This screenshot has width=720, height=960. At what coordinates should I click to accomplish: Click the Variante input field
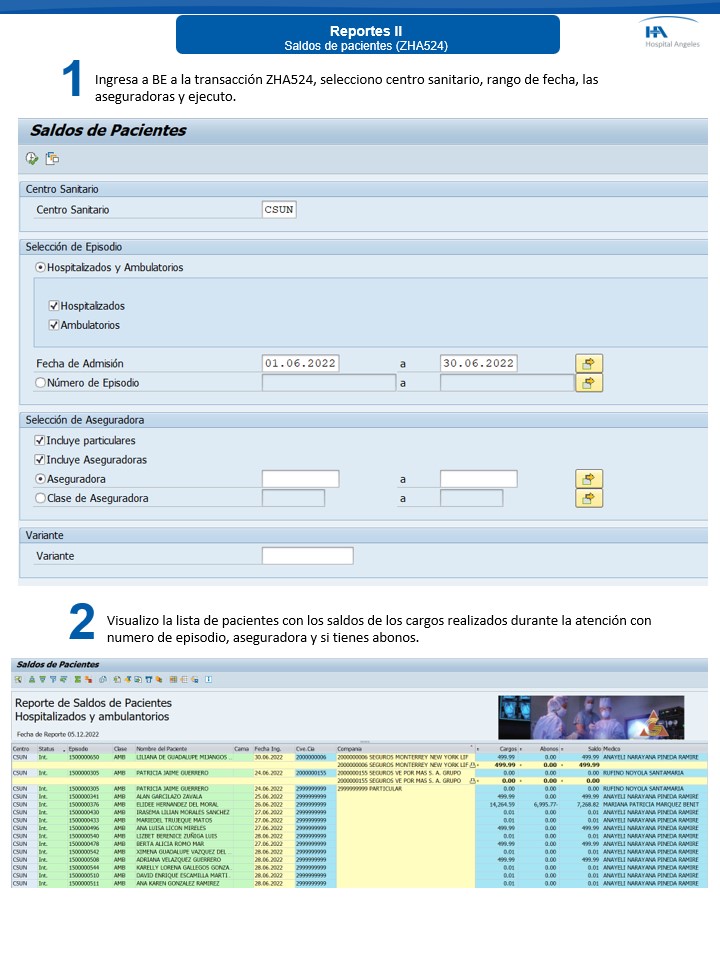[307, 556]
